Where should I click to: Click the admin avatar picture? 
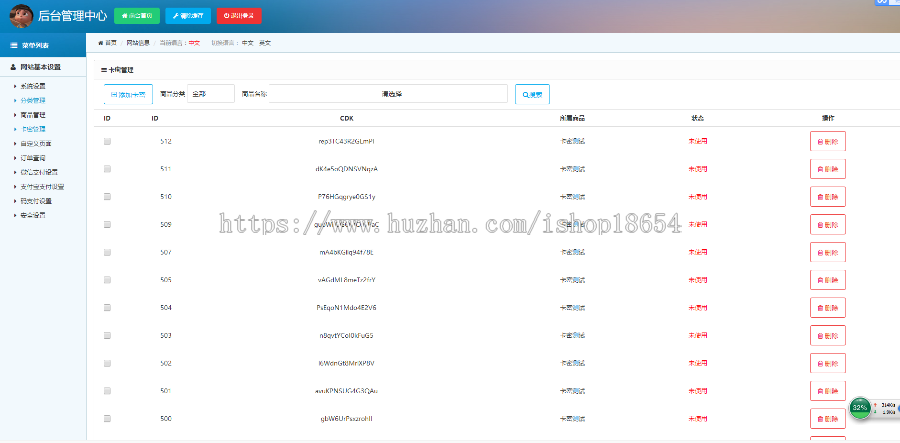pos(21,16)
